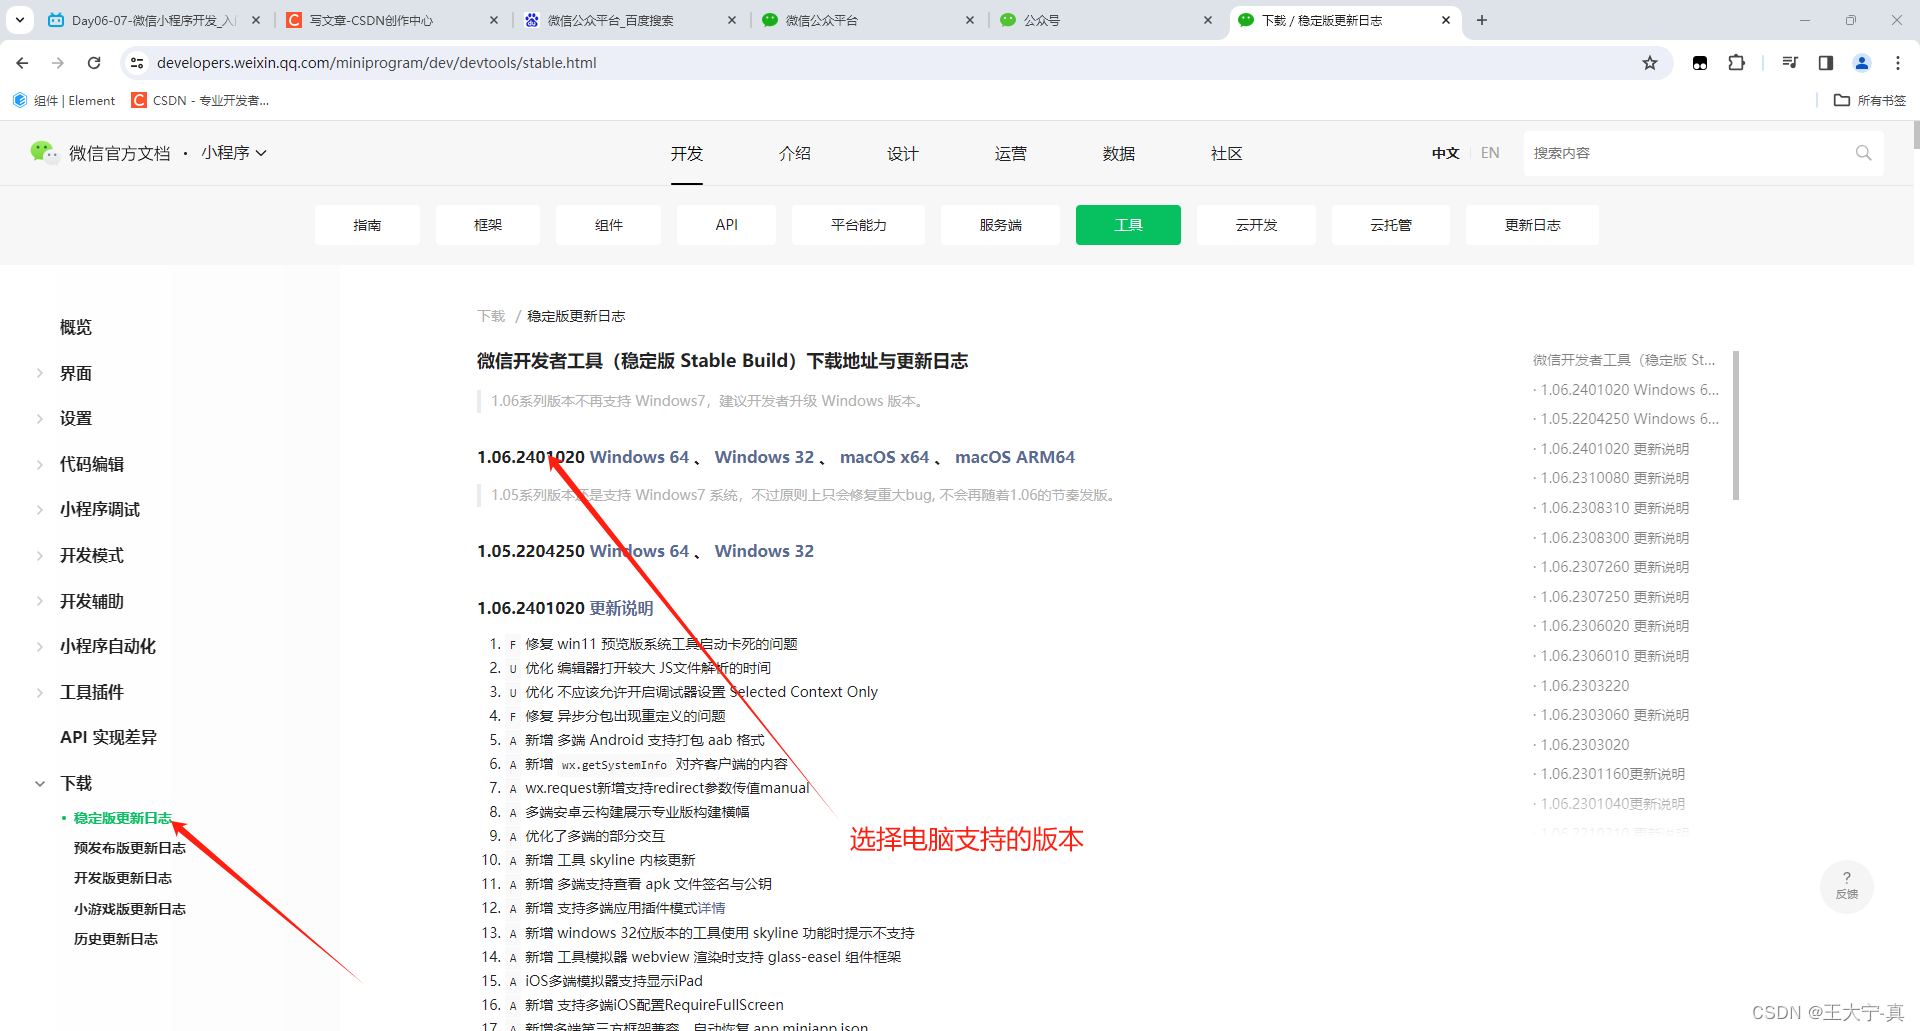Image resolution: width=1920 pixels, height=1031 pixels.
Task: Open the 指南 sub-navigation button
Action: tap(367, 225)
